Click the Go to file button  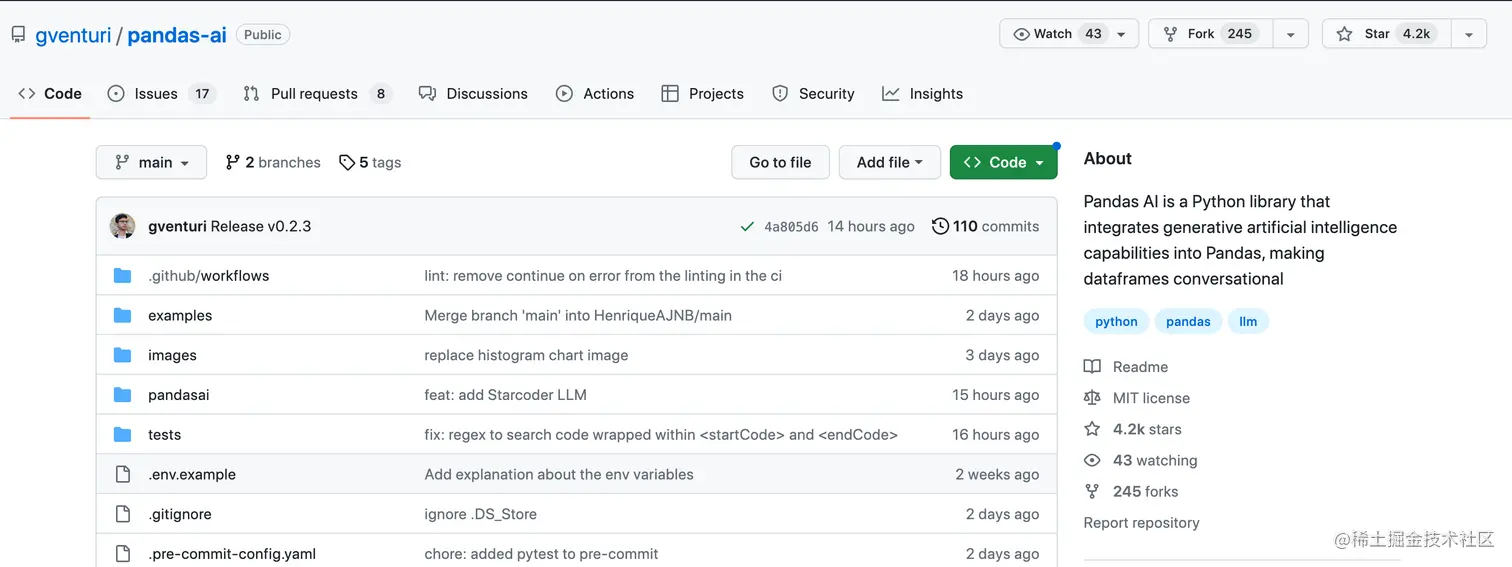click(780, 162)
